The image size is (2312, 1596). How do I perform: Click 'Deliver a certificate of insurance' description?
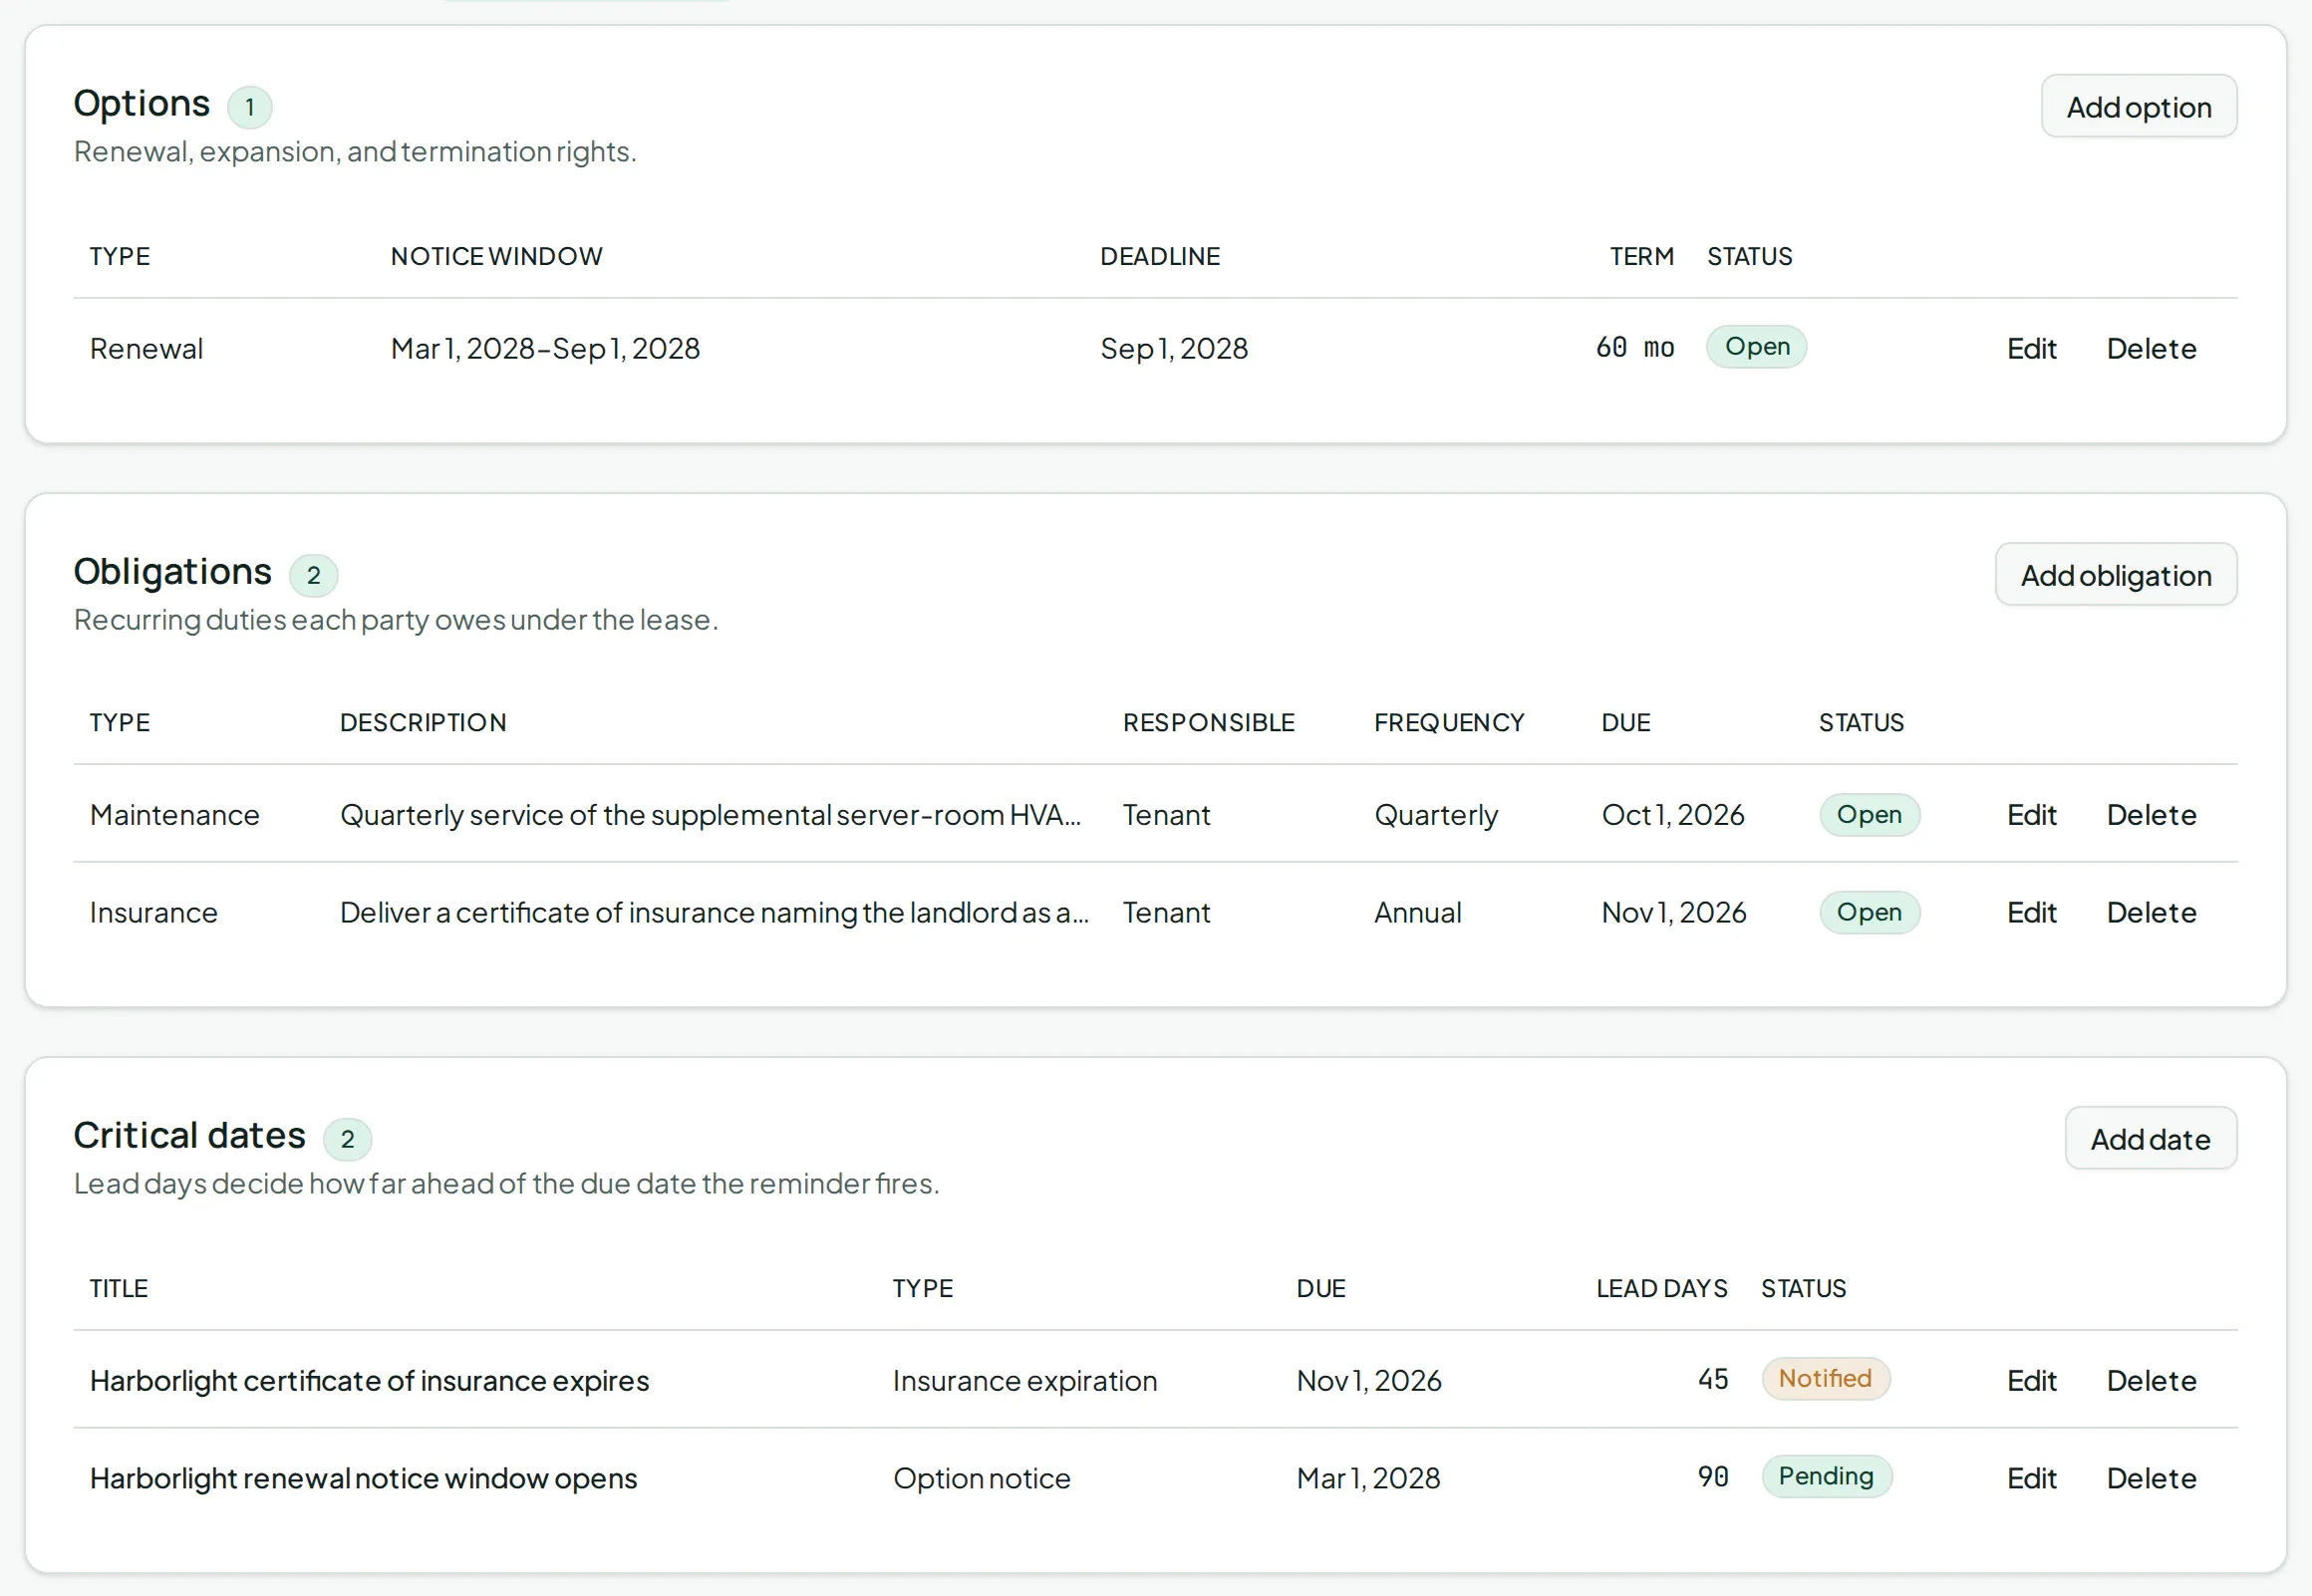(x=714, y=913)
